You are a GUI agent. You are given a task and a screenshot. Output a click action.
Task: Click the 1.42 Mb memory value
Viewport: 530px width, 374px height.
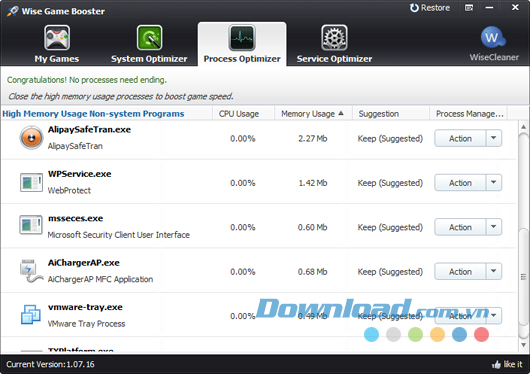(x=313, y=183)
